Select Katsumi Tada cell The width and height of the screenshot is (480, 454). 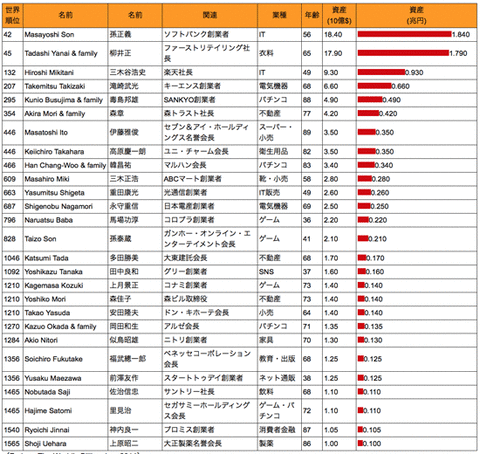(65, 258)
